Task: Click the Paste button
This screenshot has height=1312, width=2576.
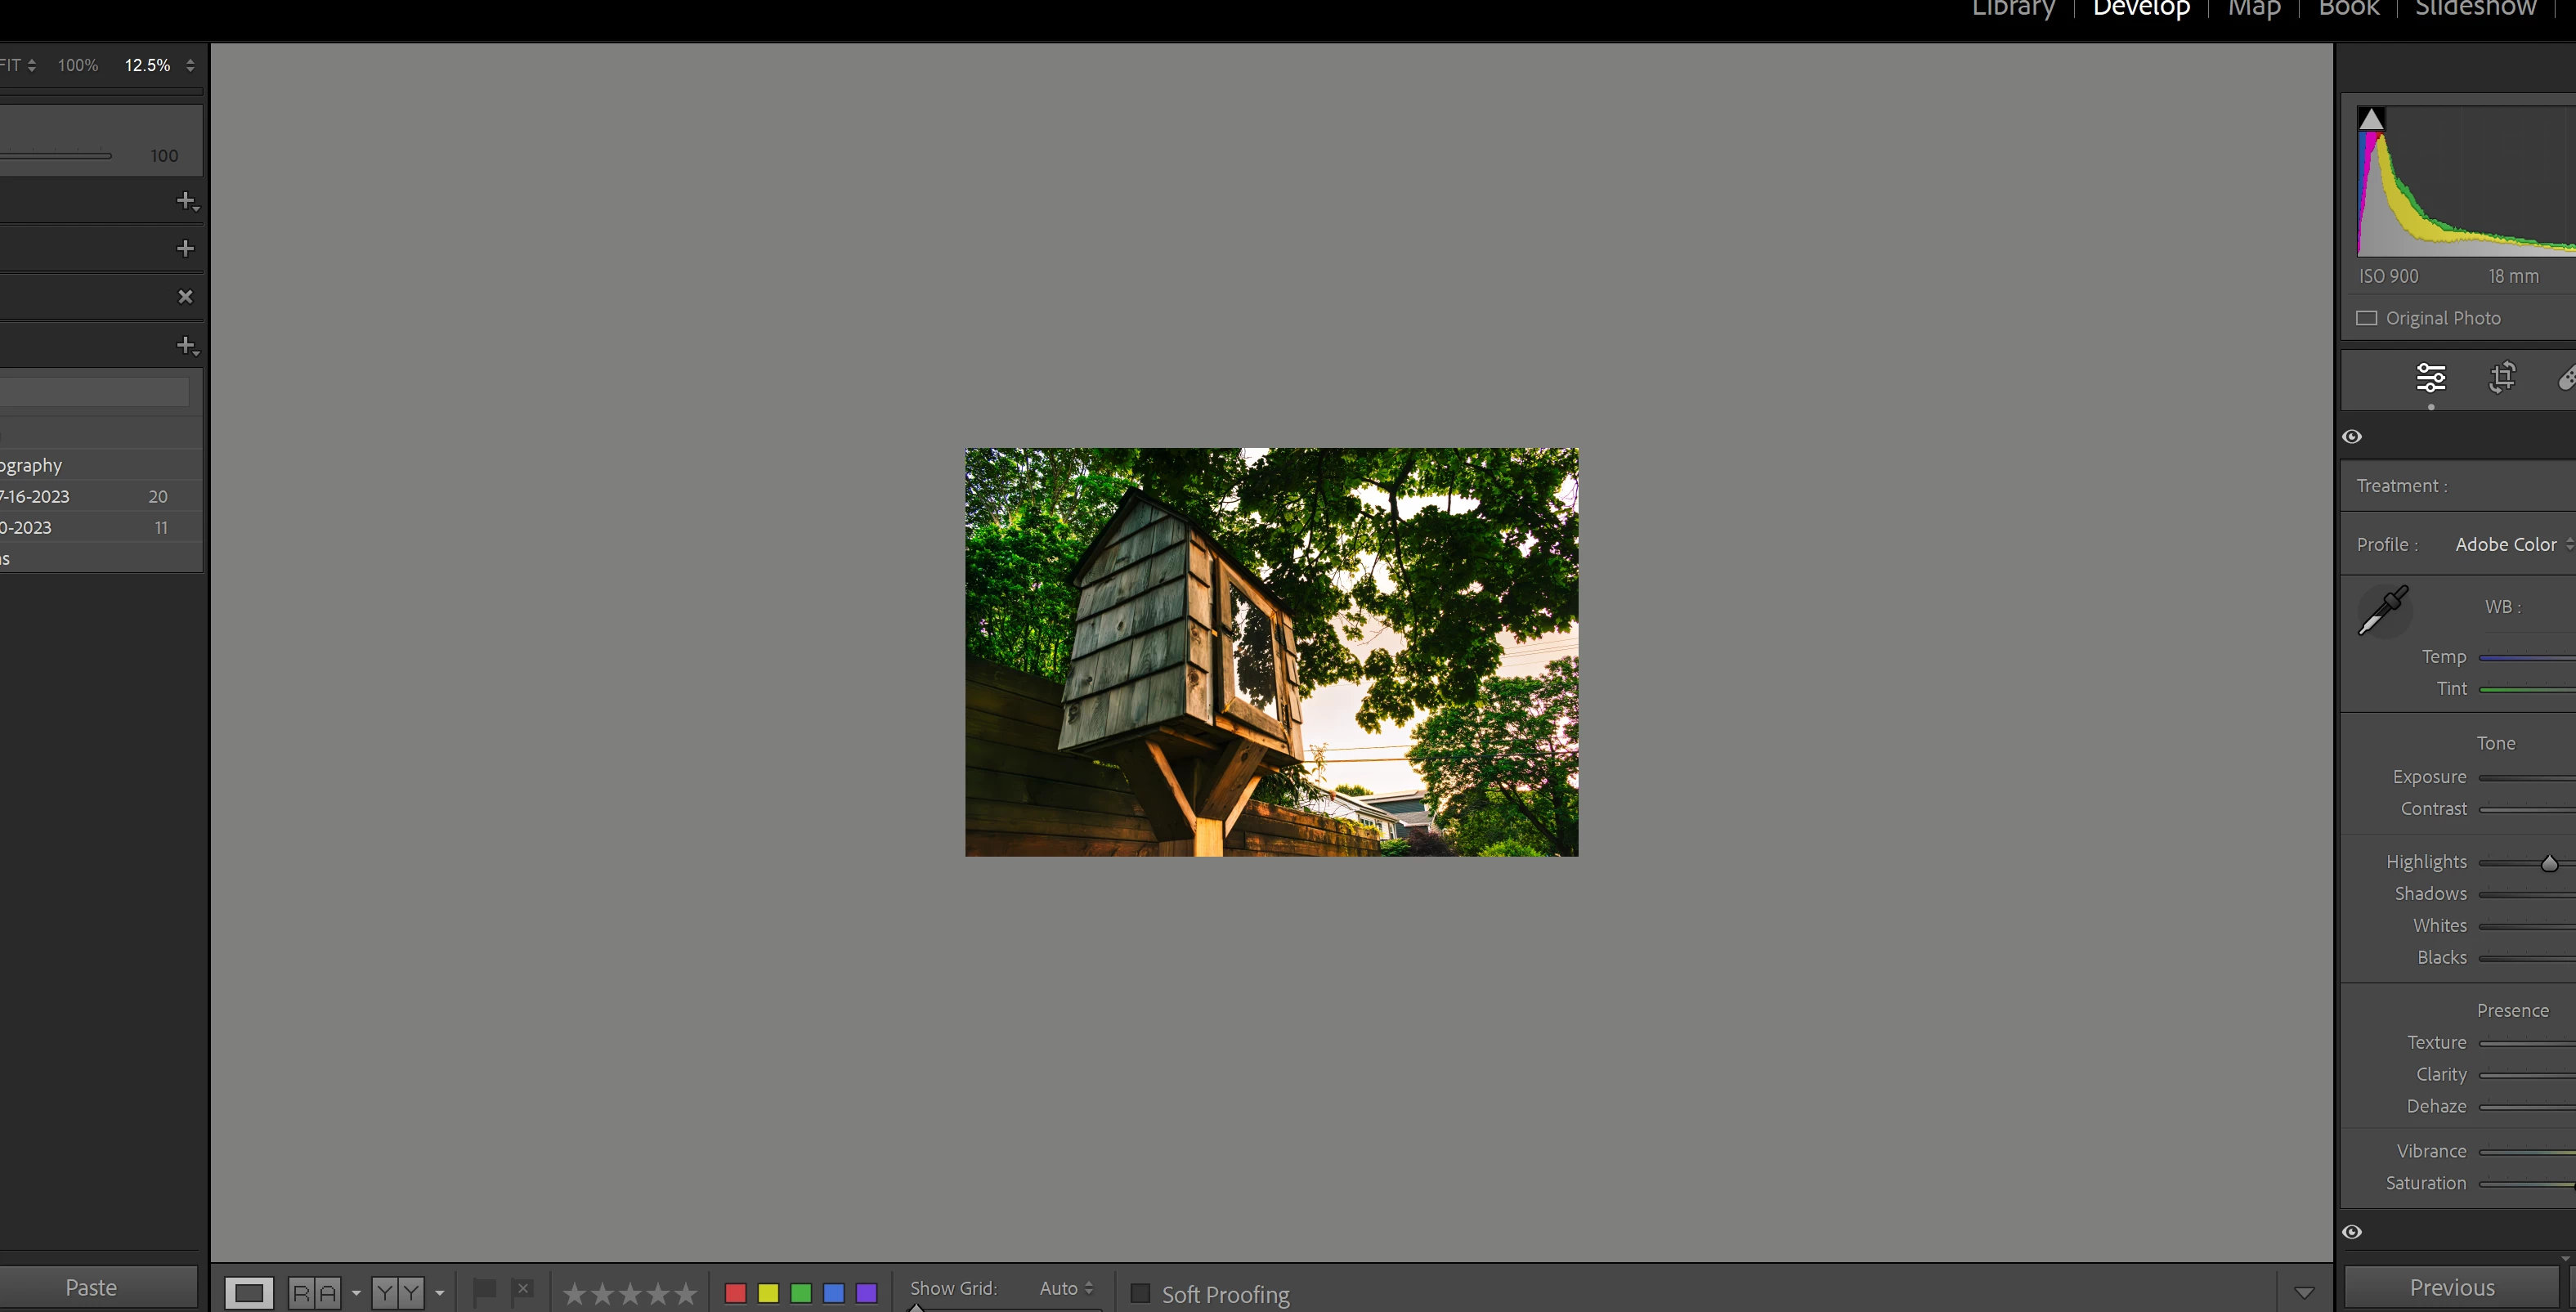Action: tap(91, 1287)
